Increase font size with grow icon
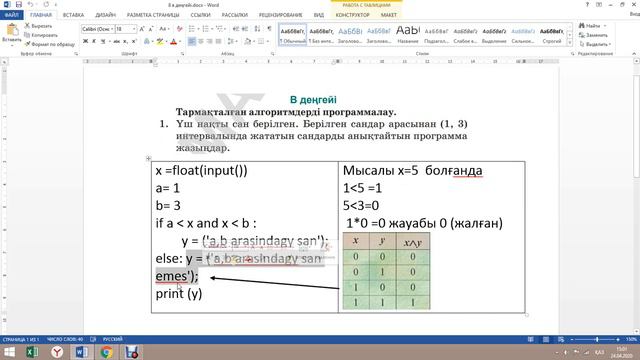The height and width of the screenshot is (360, 640). [x=142, y=29]
